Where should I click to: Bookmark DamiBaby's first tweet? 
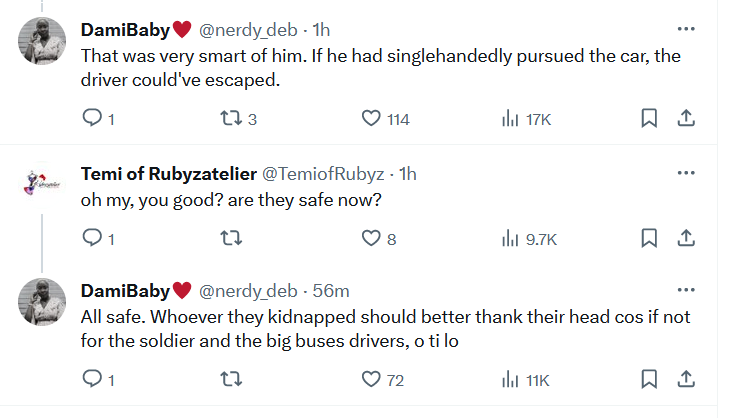click(x=648, y=119)
